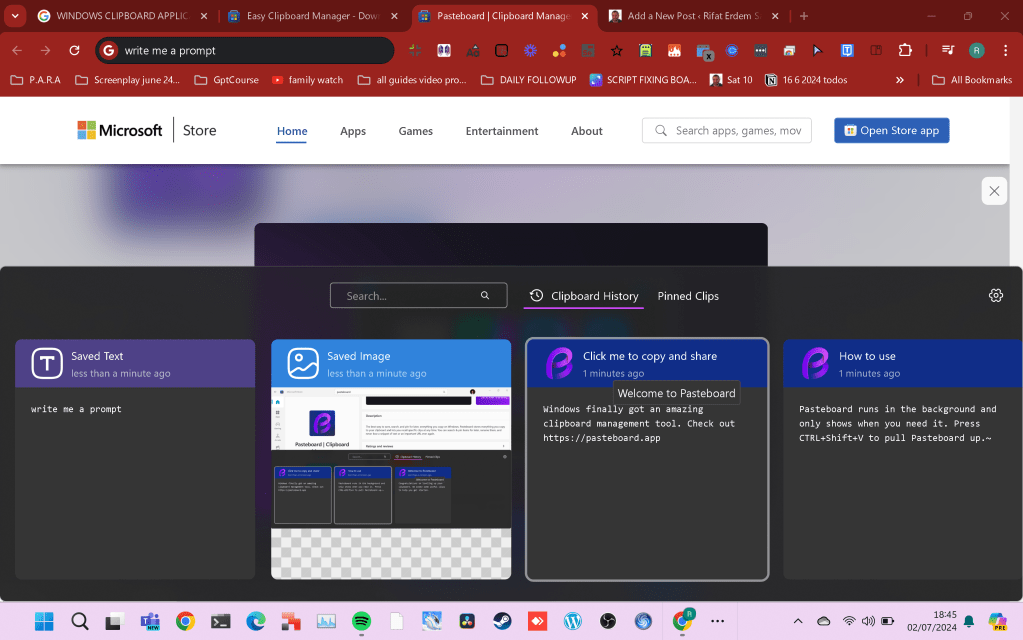This screenshot has height=640, width=1023.
Task: Open the Apps section of Microsoft Store
Action: [353, 130]
